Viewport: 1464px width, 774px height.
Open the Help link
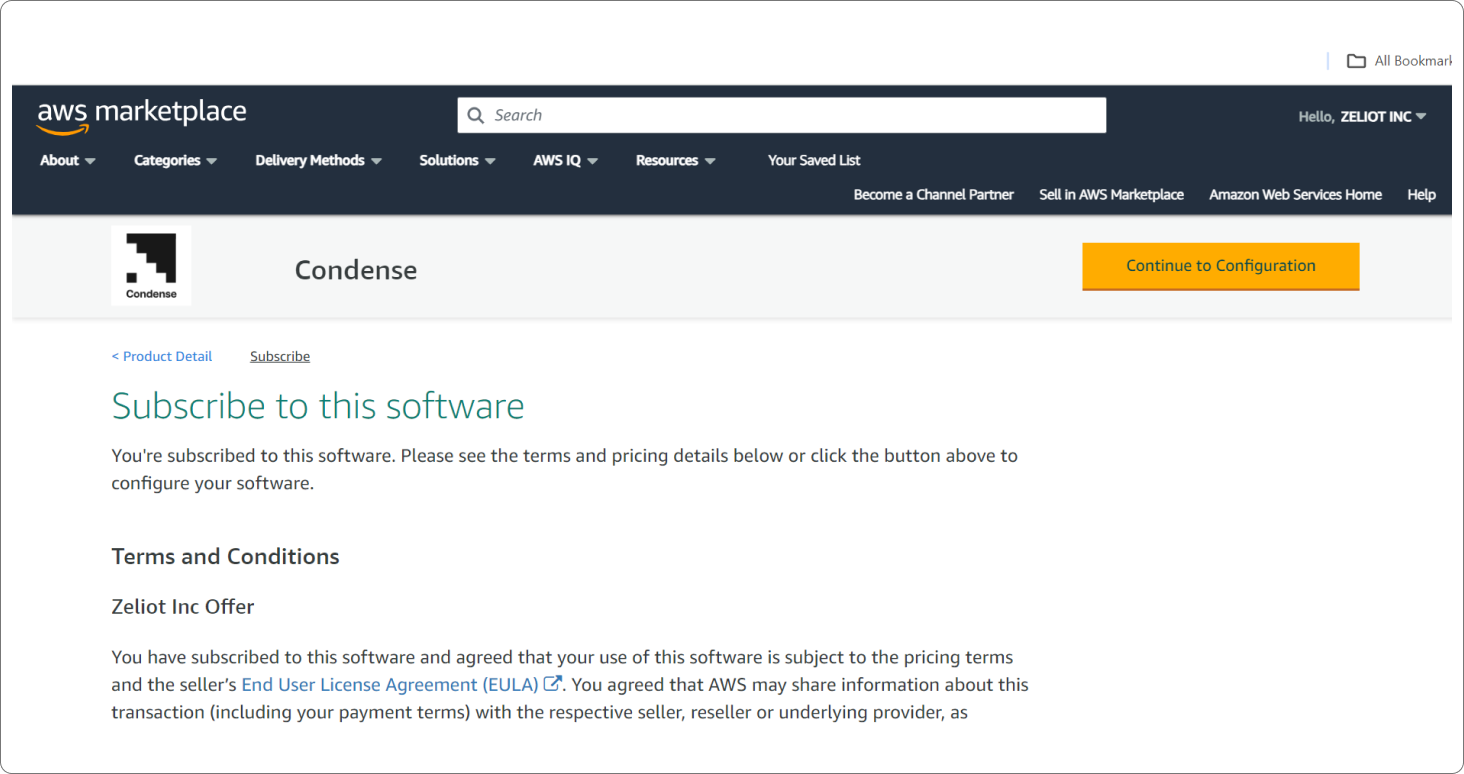pyautogui.click(x=1421, y=195)
